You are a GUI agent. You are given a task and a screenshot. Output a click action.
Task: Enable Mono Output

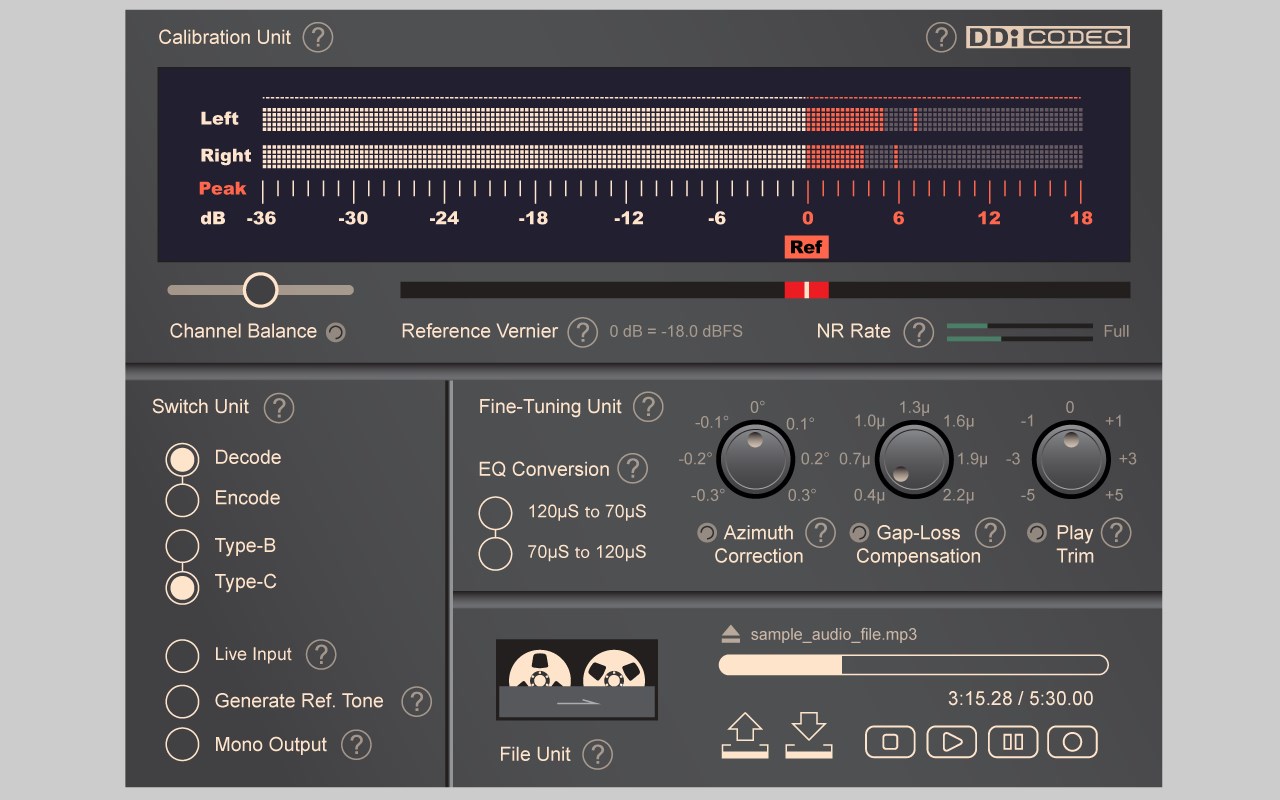coord(182,745)
